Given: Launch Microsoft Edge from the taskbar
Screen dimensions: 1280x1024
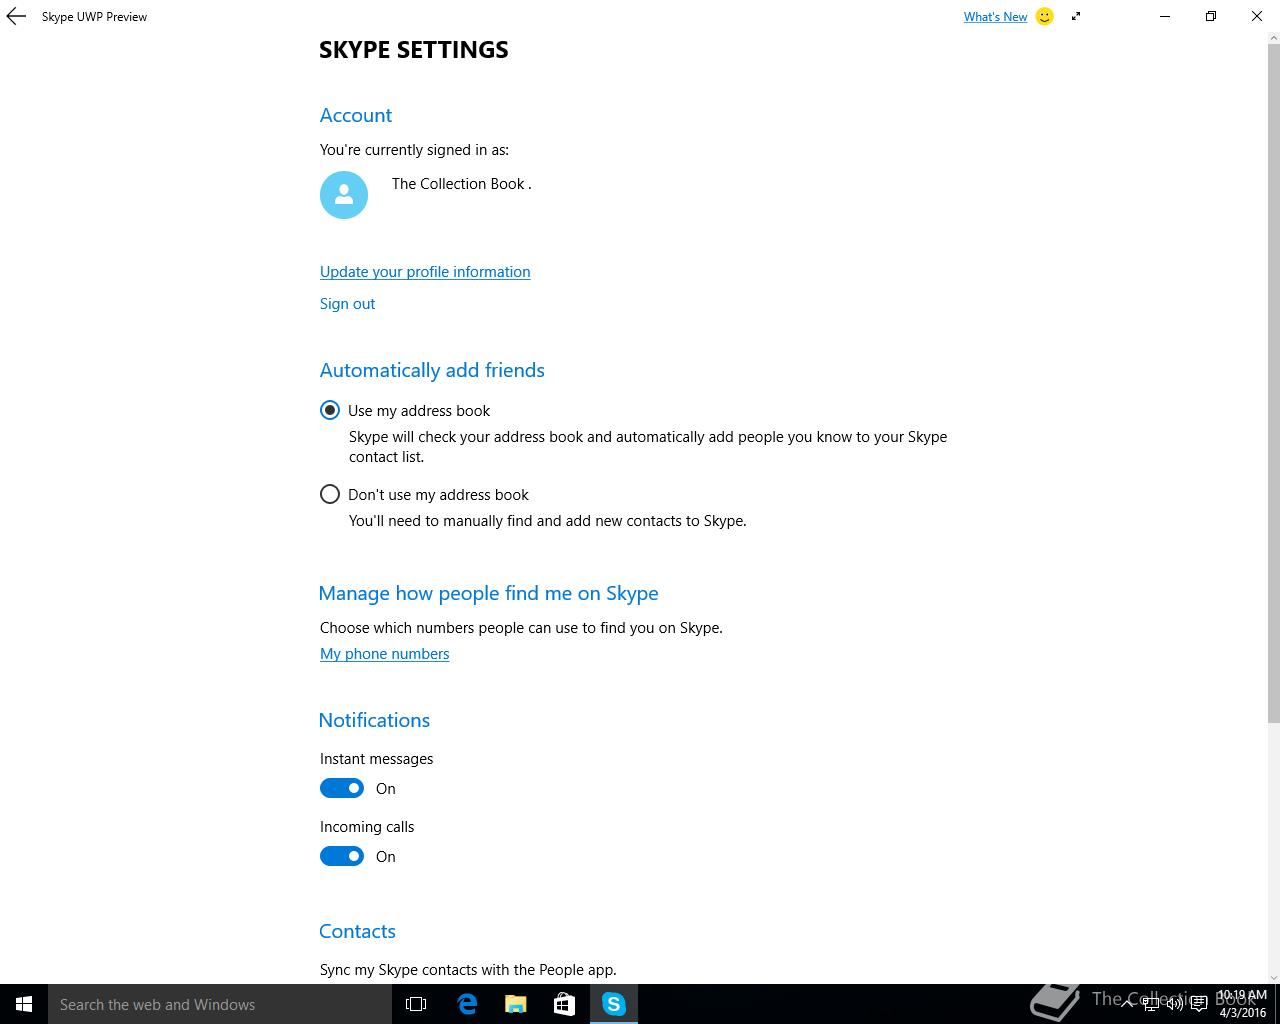Looking at the screenshot, I should [467, 1004].
